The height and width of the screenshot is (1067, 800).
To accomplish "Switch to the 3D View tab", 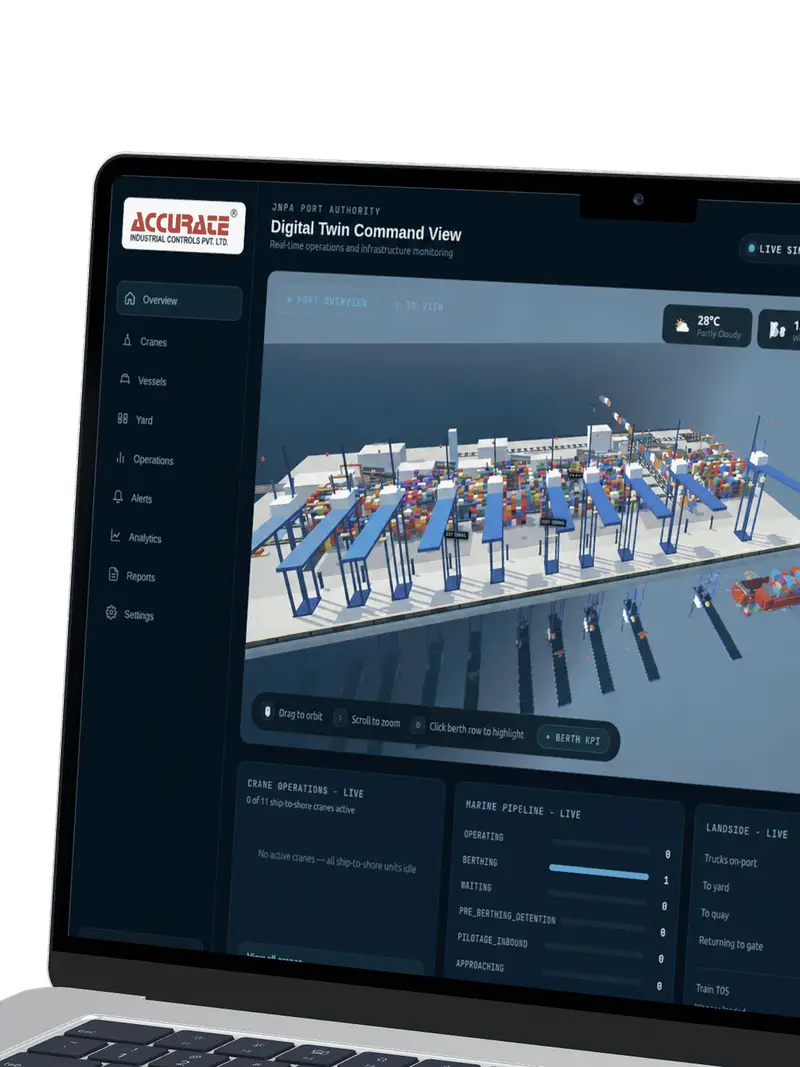I will tap(419, 306).
